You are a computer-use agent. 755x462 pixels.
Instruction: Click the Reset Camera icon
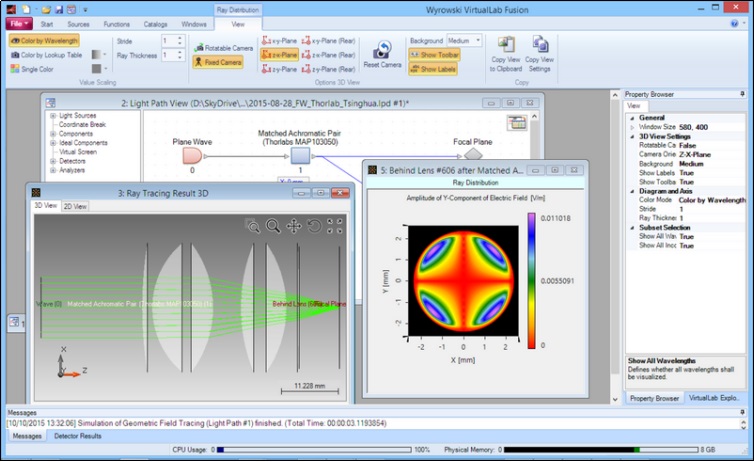[x=382, y=51]
